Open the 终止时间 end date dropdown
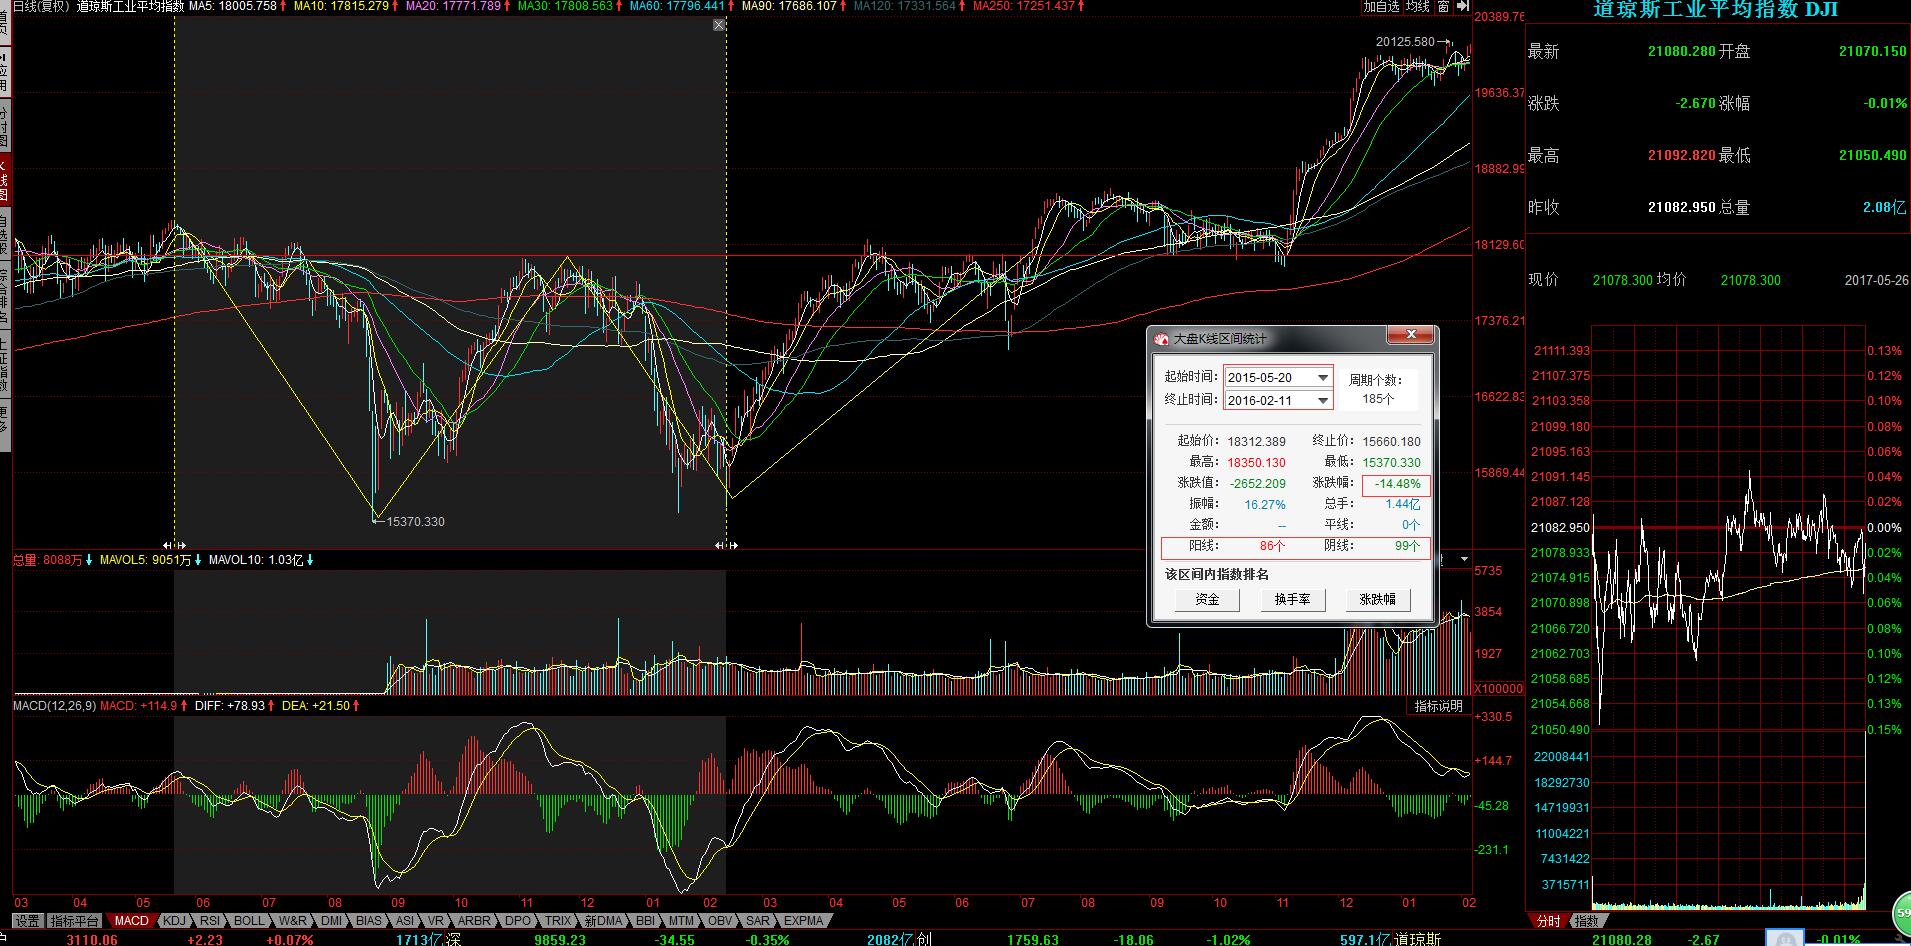 tap(1323, 400)
